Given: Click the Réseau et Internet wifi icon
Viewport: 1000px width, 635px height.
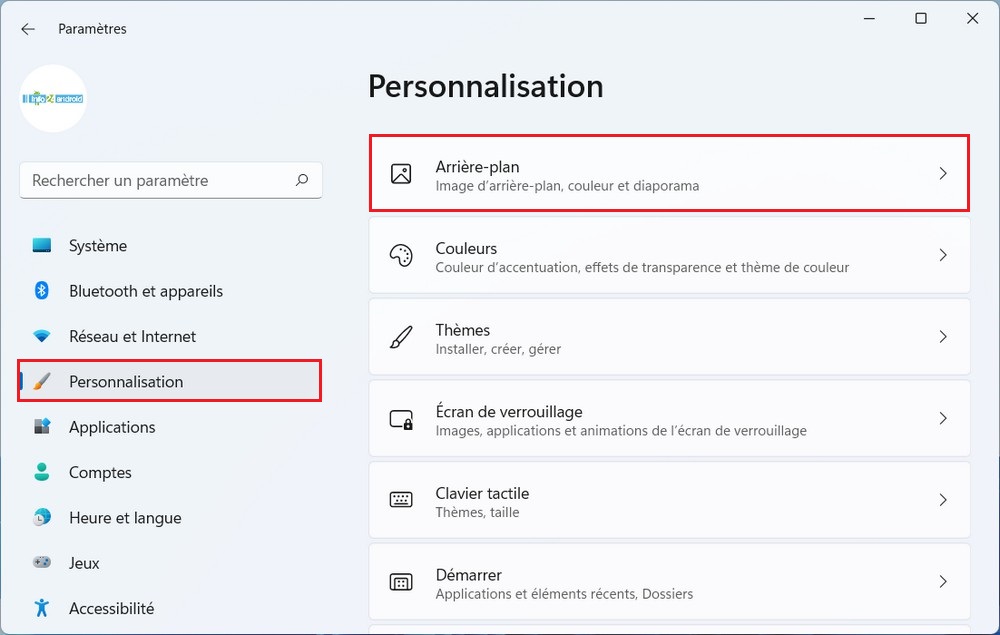Looking at the screenshot, I should coord(41,336).
